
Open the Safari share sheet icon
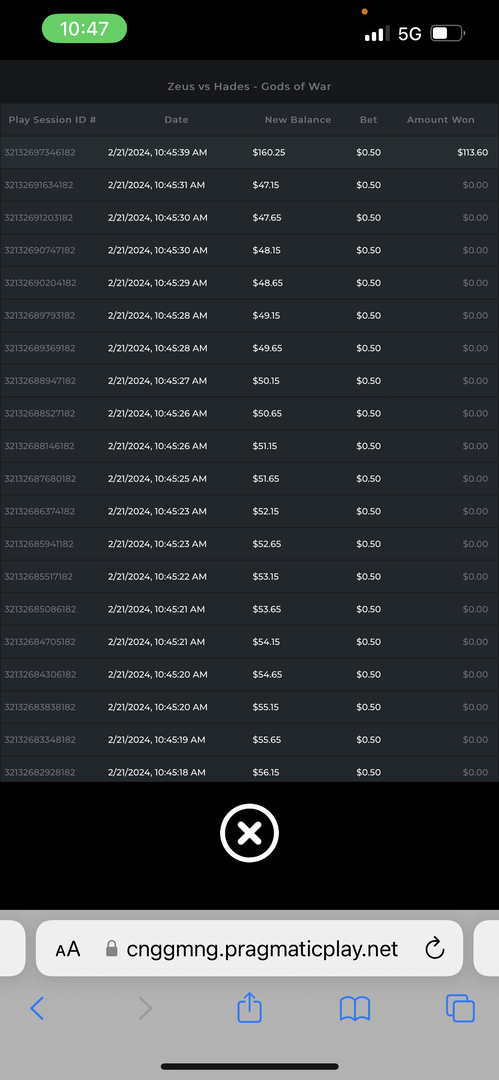click(x=250, y=1008)
